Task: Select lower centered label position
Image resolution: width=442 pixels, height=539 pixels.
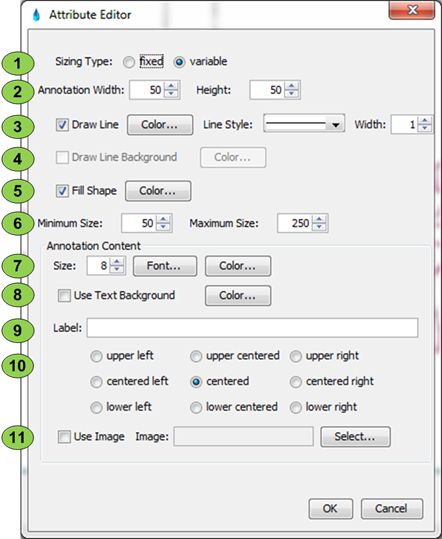Action: (196, 408)
